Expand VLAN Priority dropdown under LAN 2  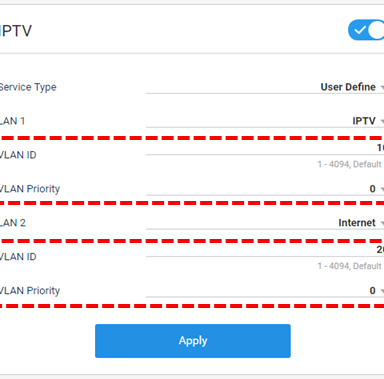265,291
